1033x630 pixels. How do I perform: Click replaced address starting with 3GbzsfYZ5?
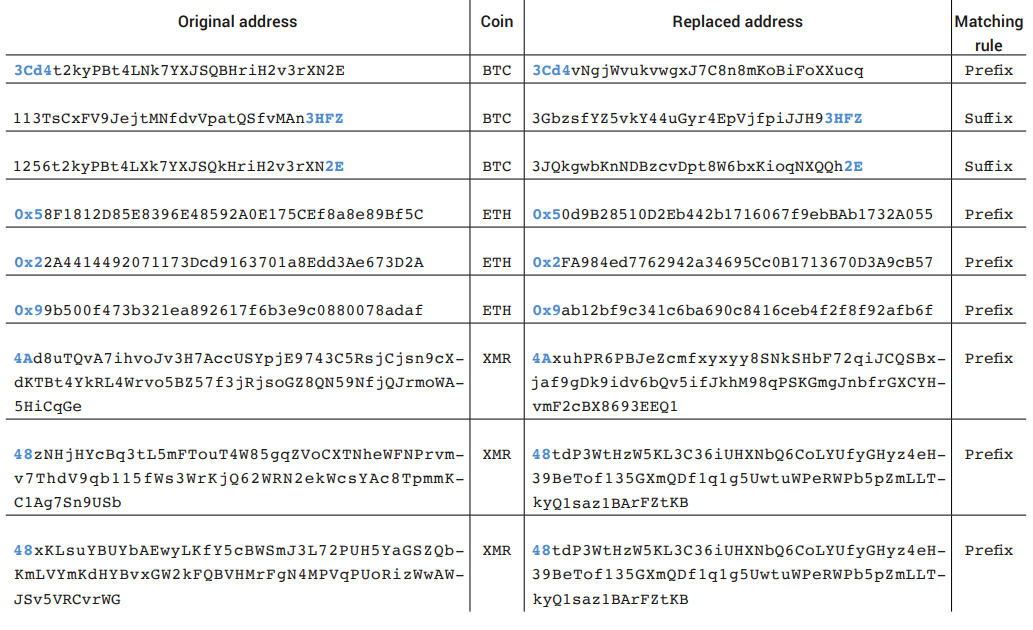point(697,119)
